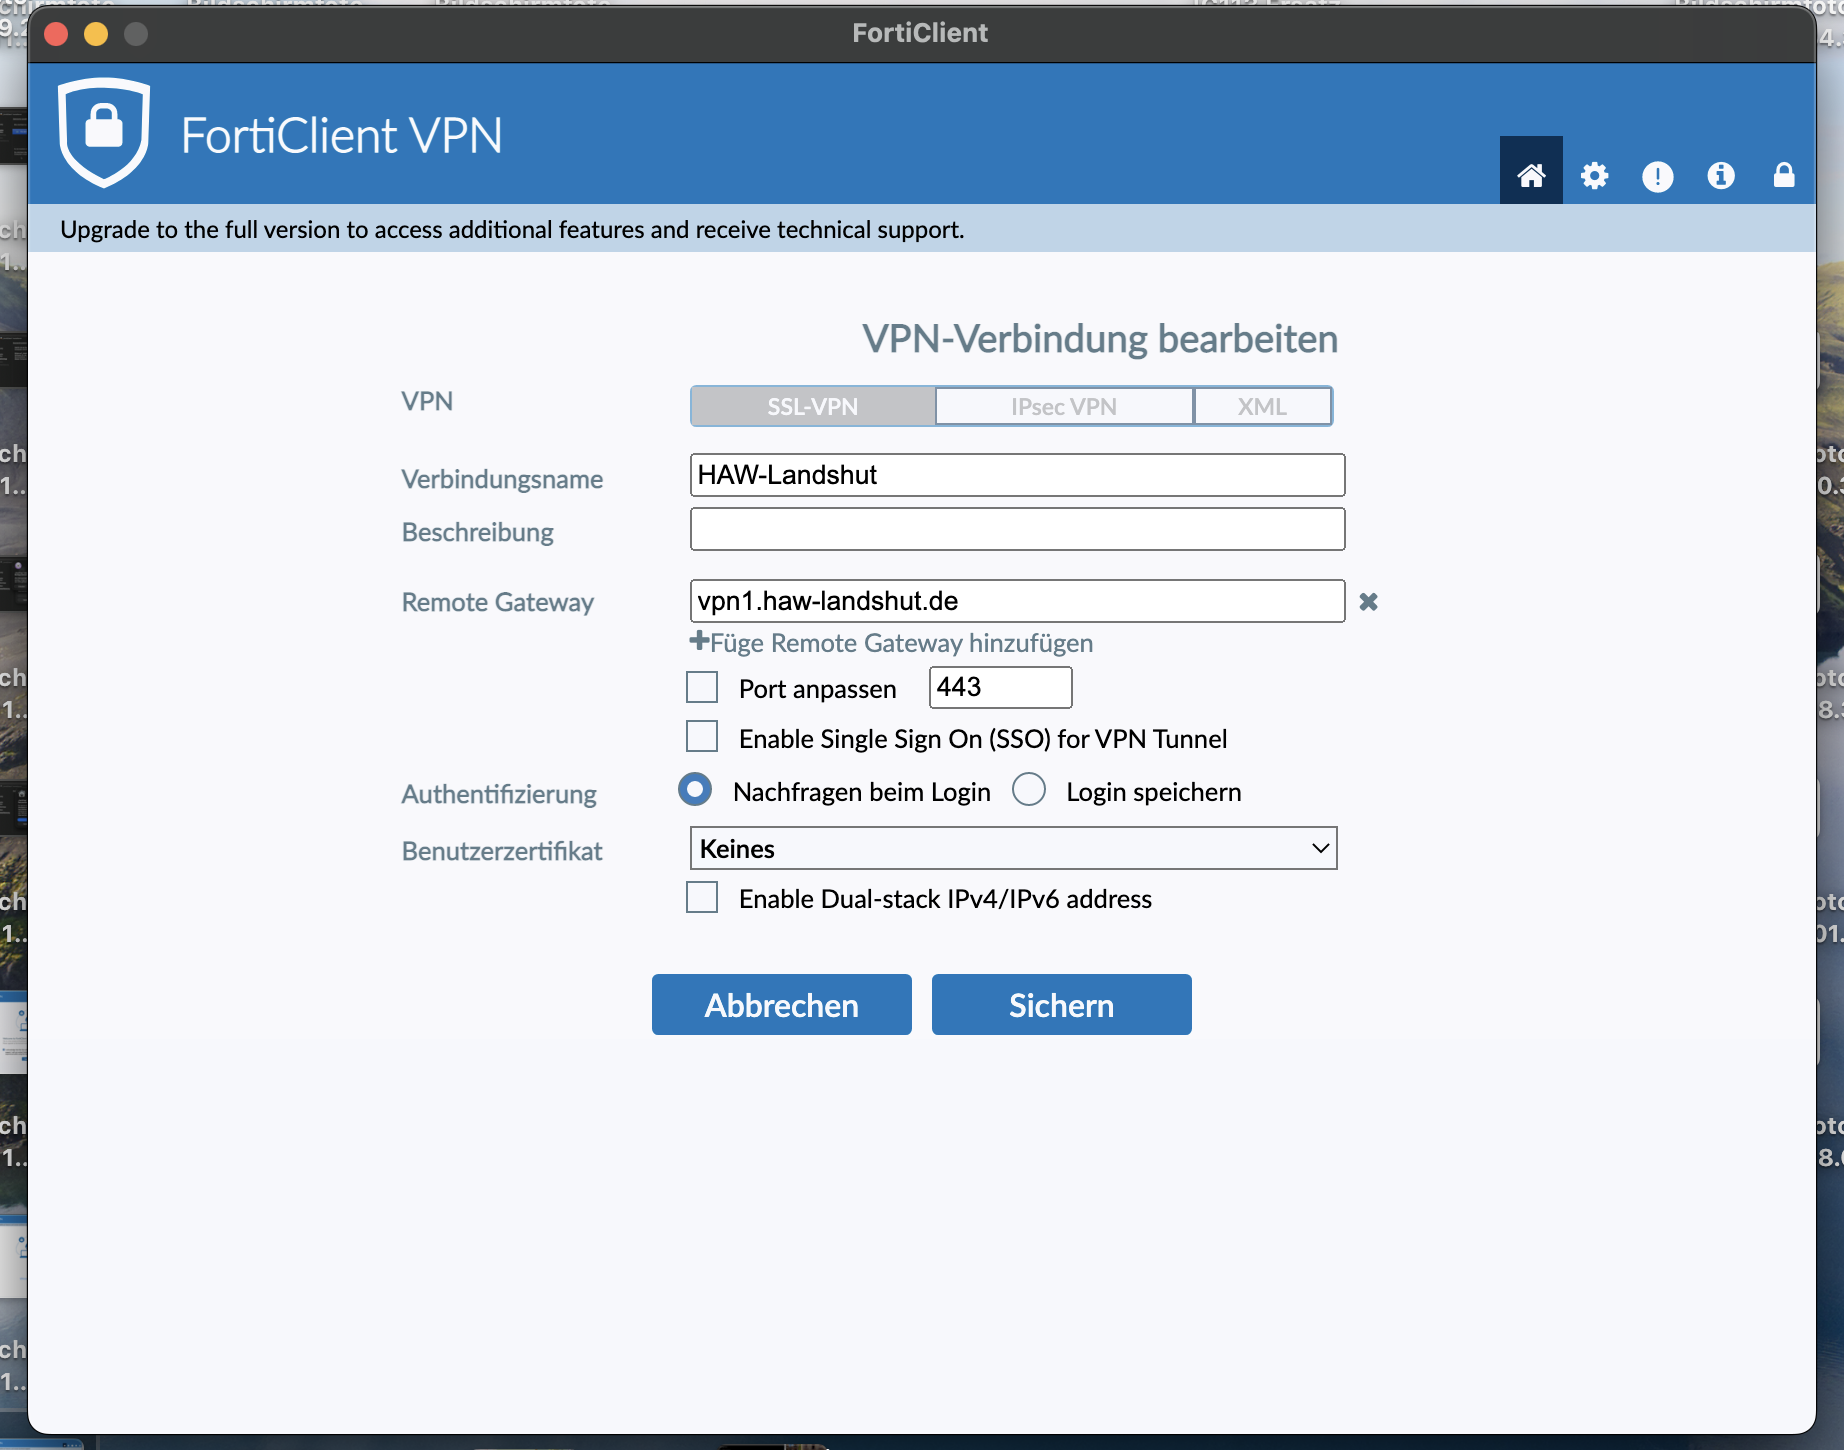
Task: Enable Dual-stack IPv4/IPv6 address
Action: (702, 897)
